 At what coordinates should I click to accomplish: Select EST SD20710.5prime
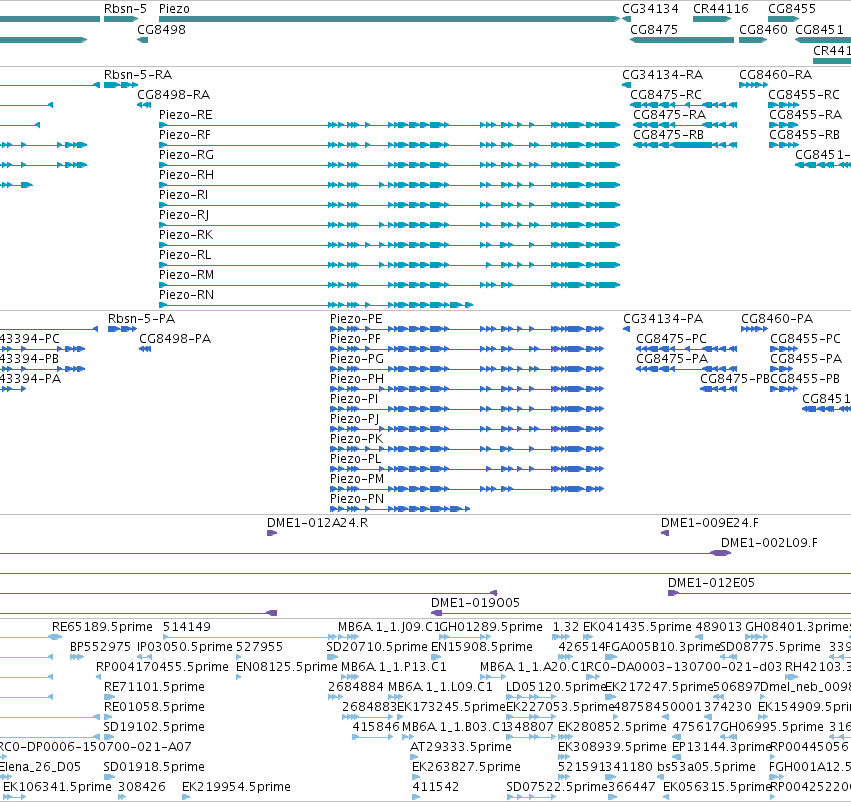point(332,657)
